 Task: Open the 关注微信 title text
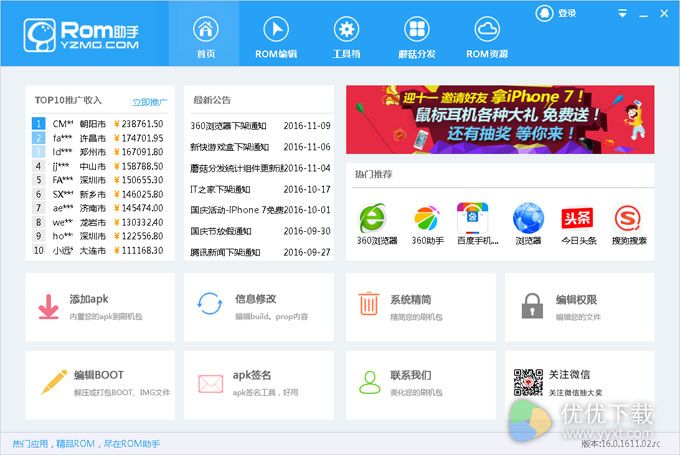pos(569,374)
